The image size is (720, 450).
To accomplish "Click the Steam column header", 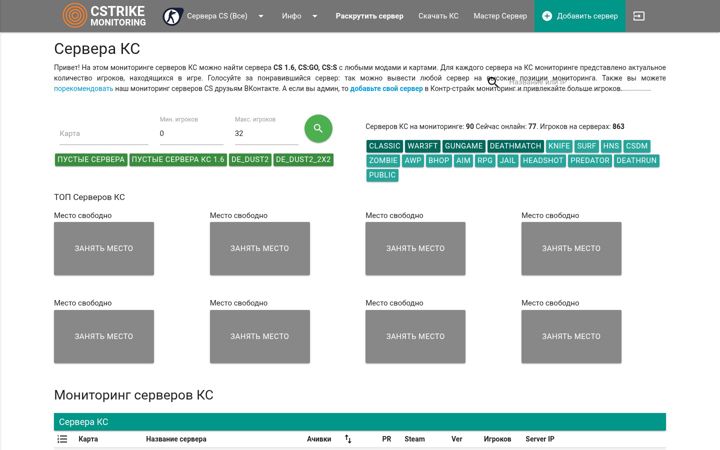I will coord(415,439).
